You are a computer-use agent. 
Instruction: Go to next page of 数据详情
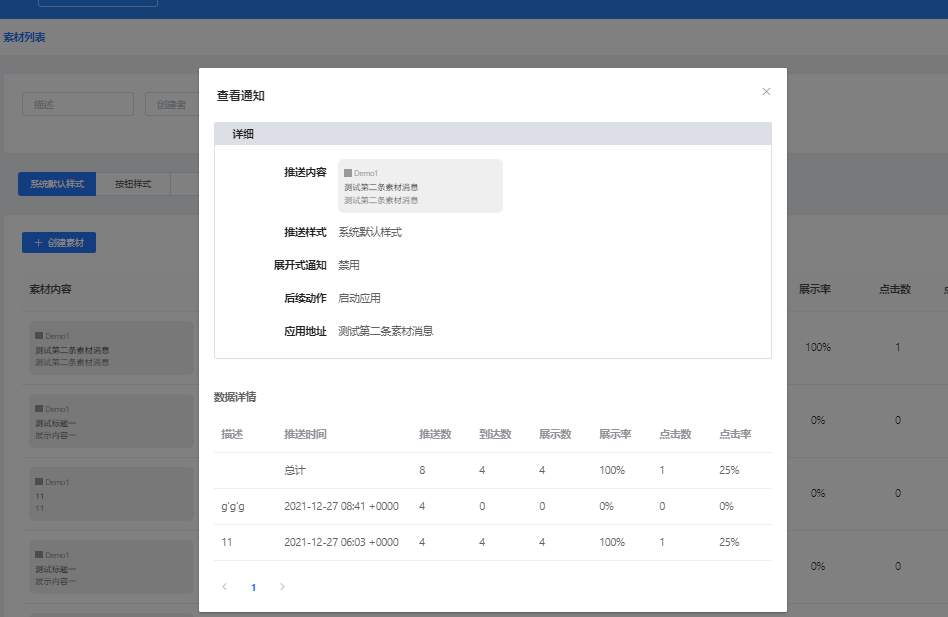point(282,587)
